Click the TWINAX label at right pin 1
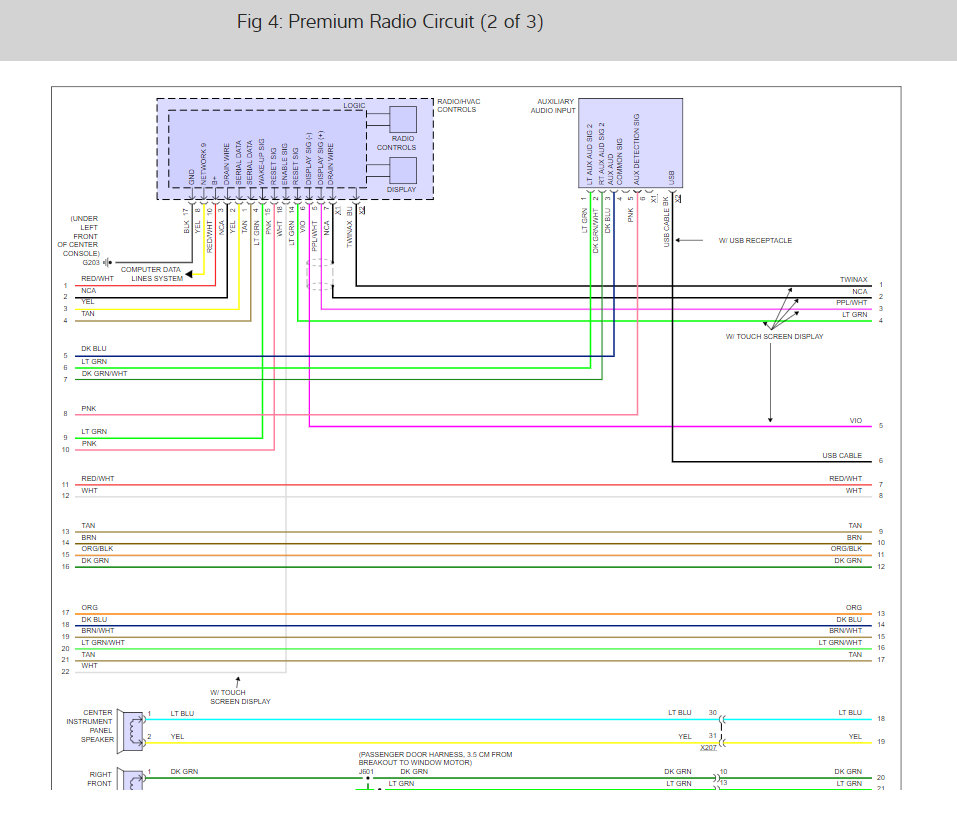 (x=853, y=280)
